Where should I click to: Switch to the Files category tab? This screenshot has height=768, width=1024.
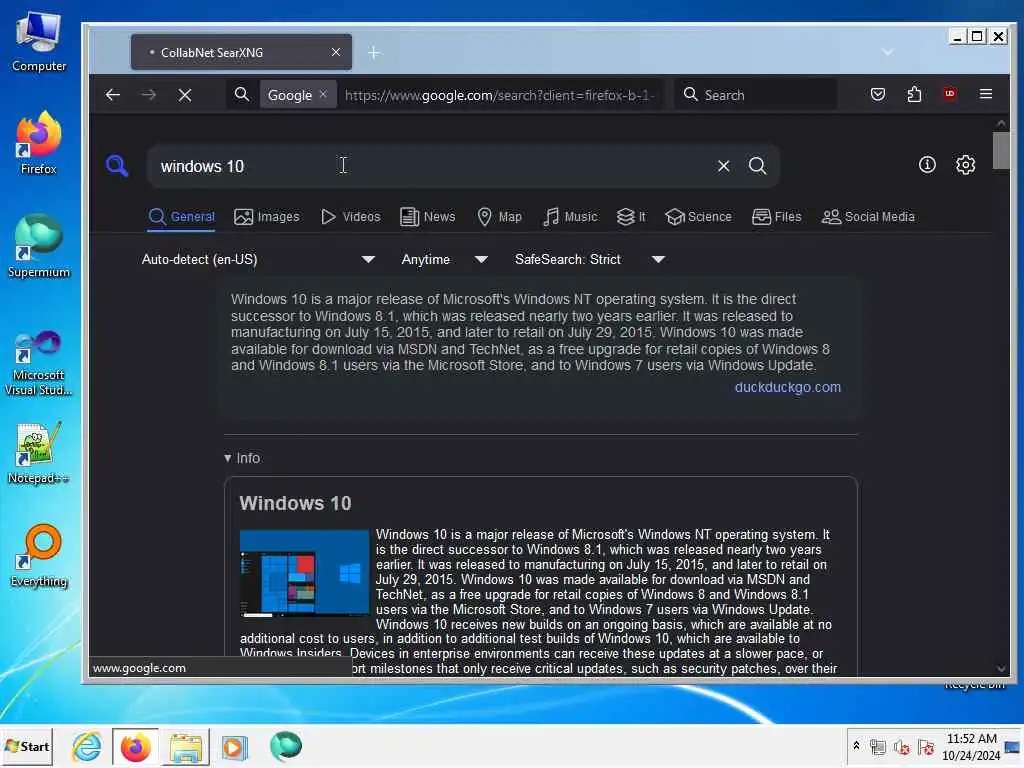tap(776, 217)
